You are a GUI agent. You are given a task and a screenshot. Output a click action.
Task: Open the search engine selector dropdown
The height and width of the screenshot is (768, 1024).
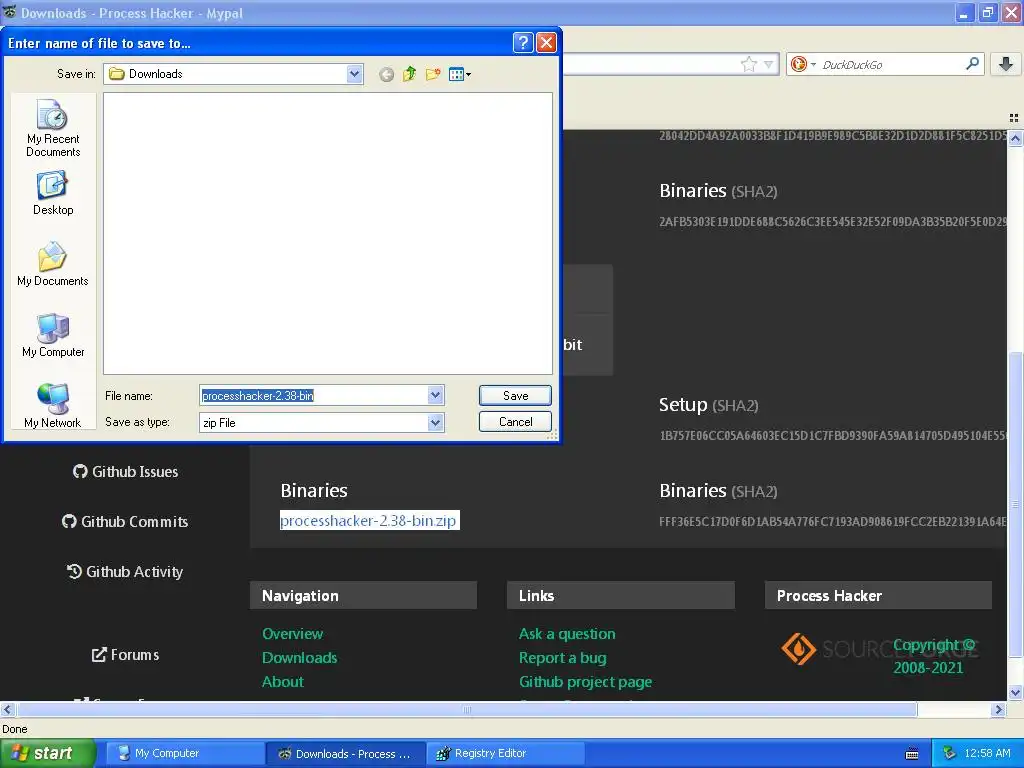point(803,64)
